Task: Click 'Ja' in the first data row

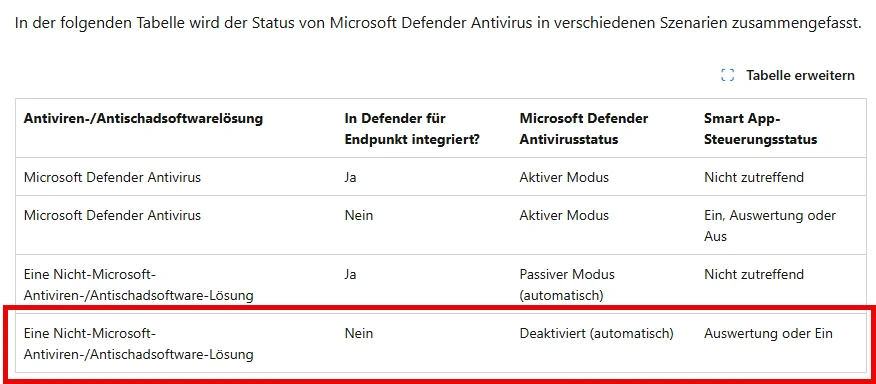Action: pos(350,177)
